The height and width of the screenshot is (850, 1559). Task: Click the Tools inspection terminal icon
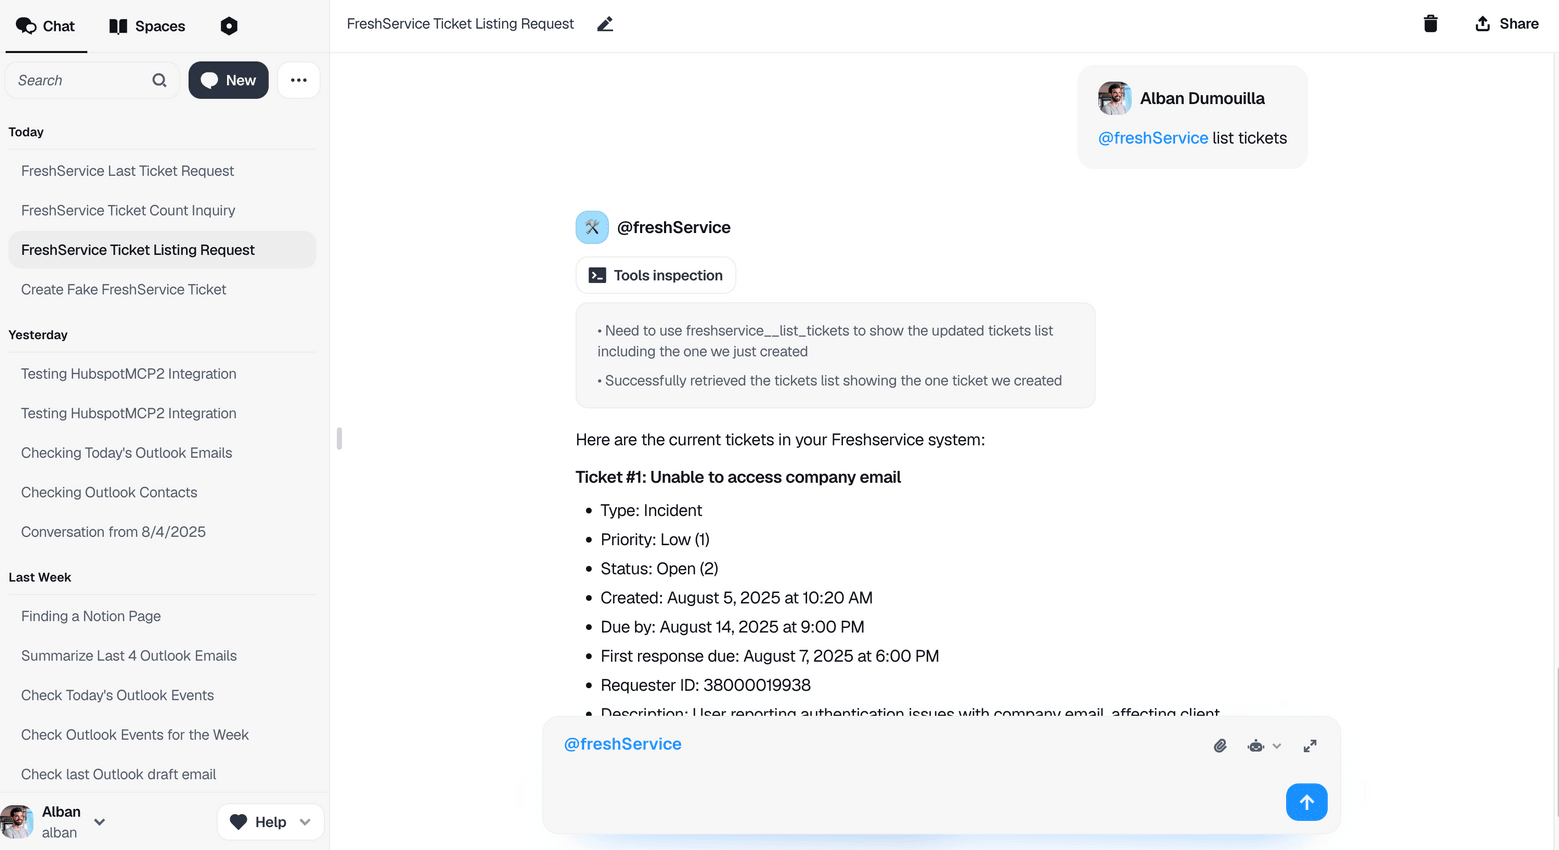point(597,275)
